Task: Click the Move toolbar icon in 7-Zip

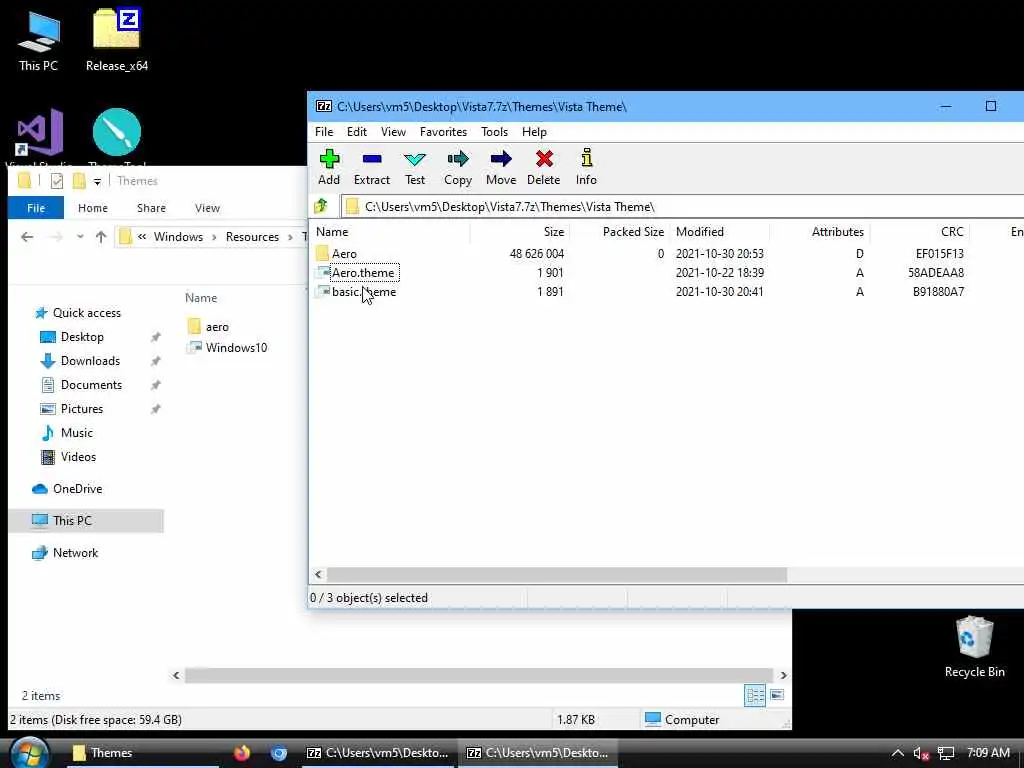Action: [x=501, y=167]
